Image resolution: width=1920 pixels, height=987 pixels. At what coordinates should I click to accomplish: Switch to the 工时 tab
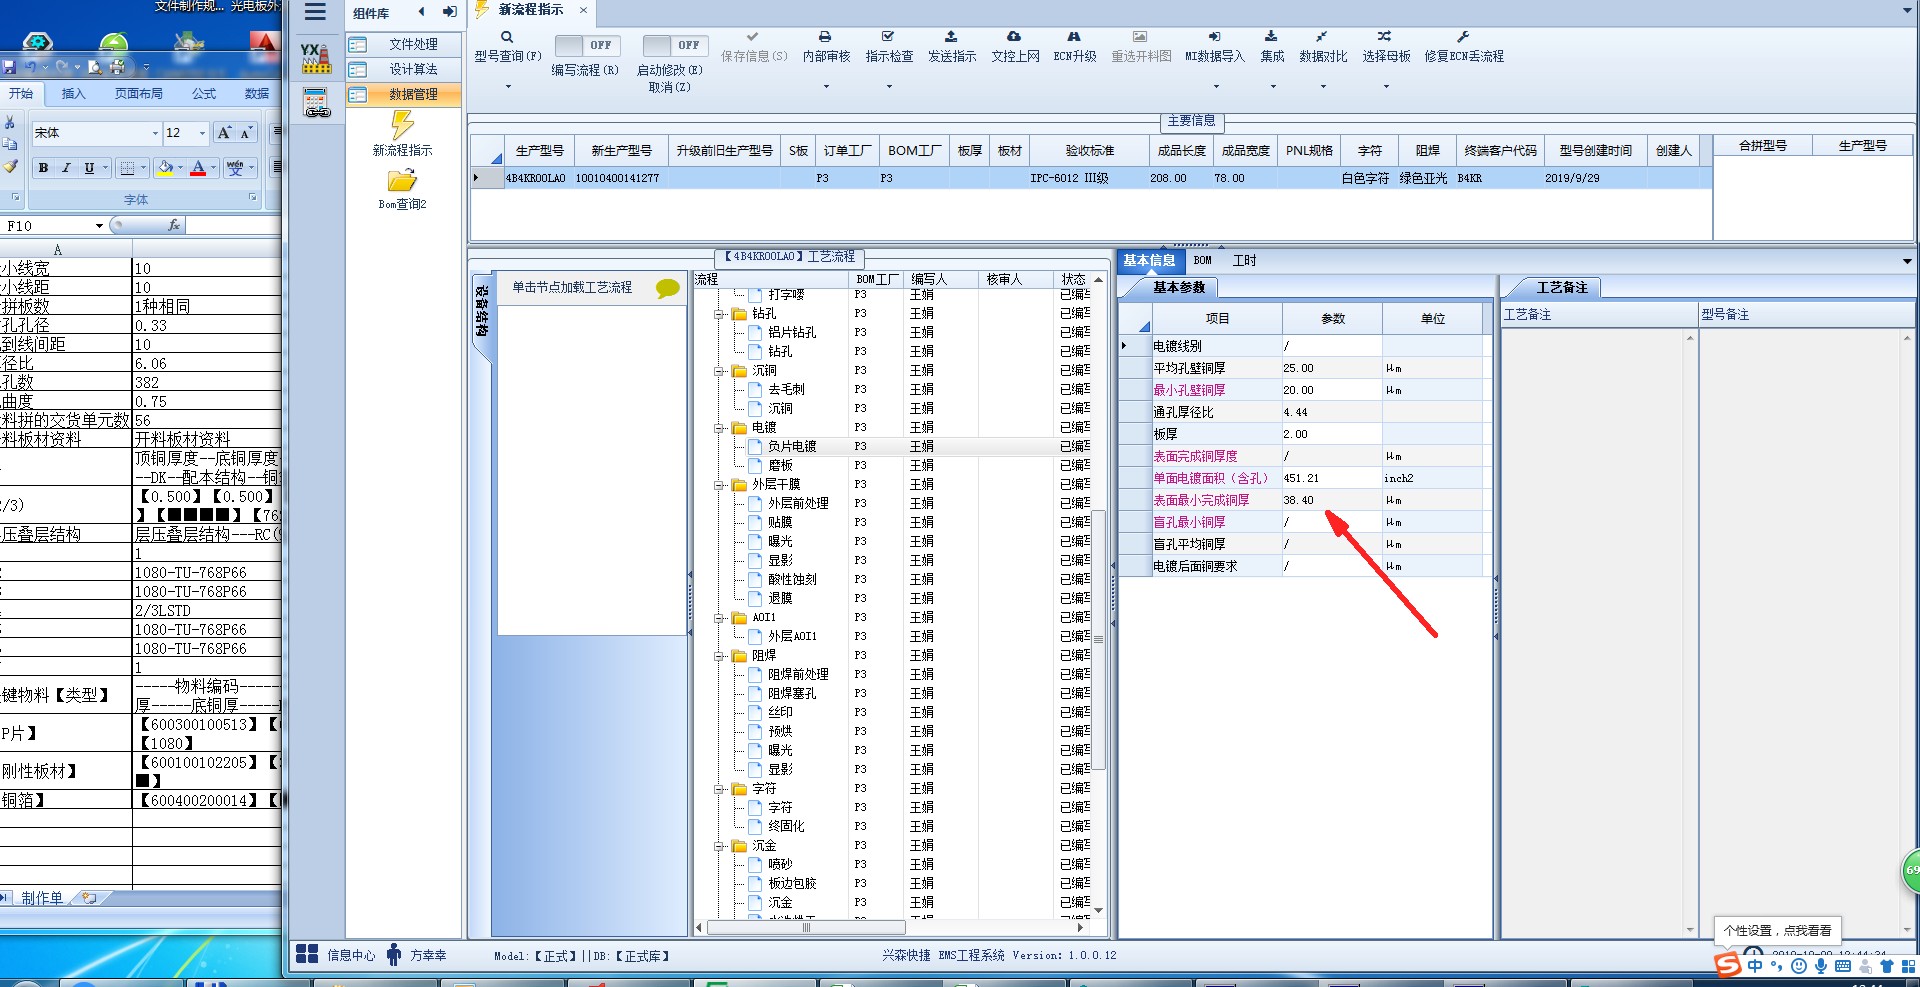pyautogui.click(x=1244, y=261)
